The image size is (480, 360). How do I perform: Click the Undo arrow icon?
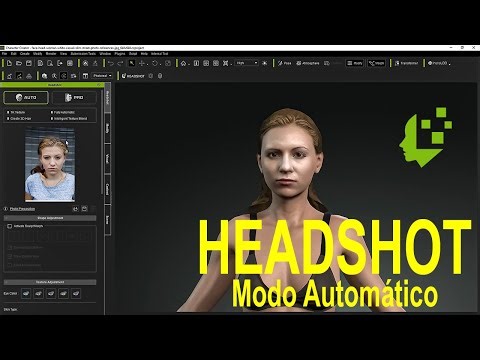(111, 63)
